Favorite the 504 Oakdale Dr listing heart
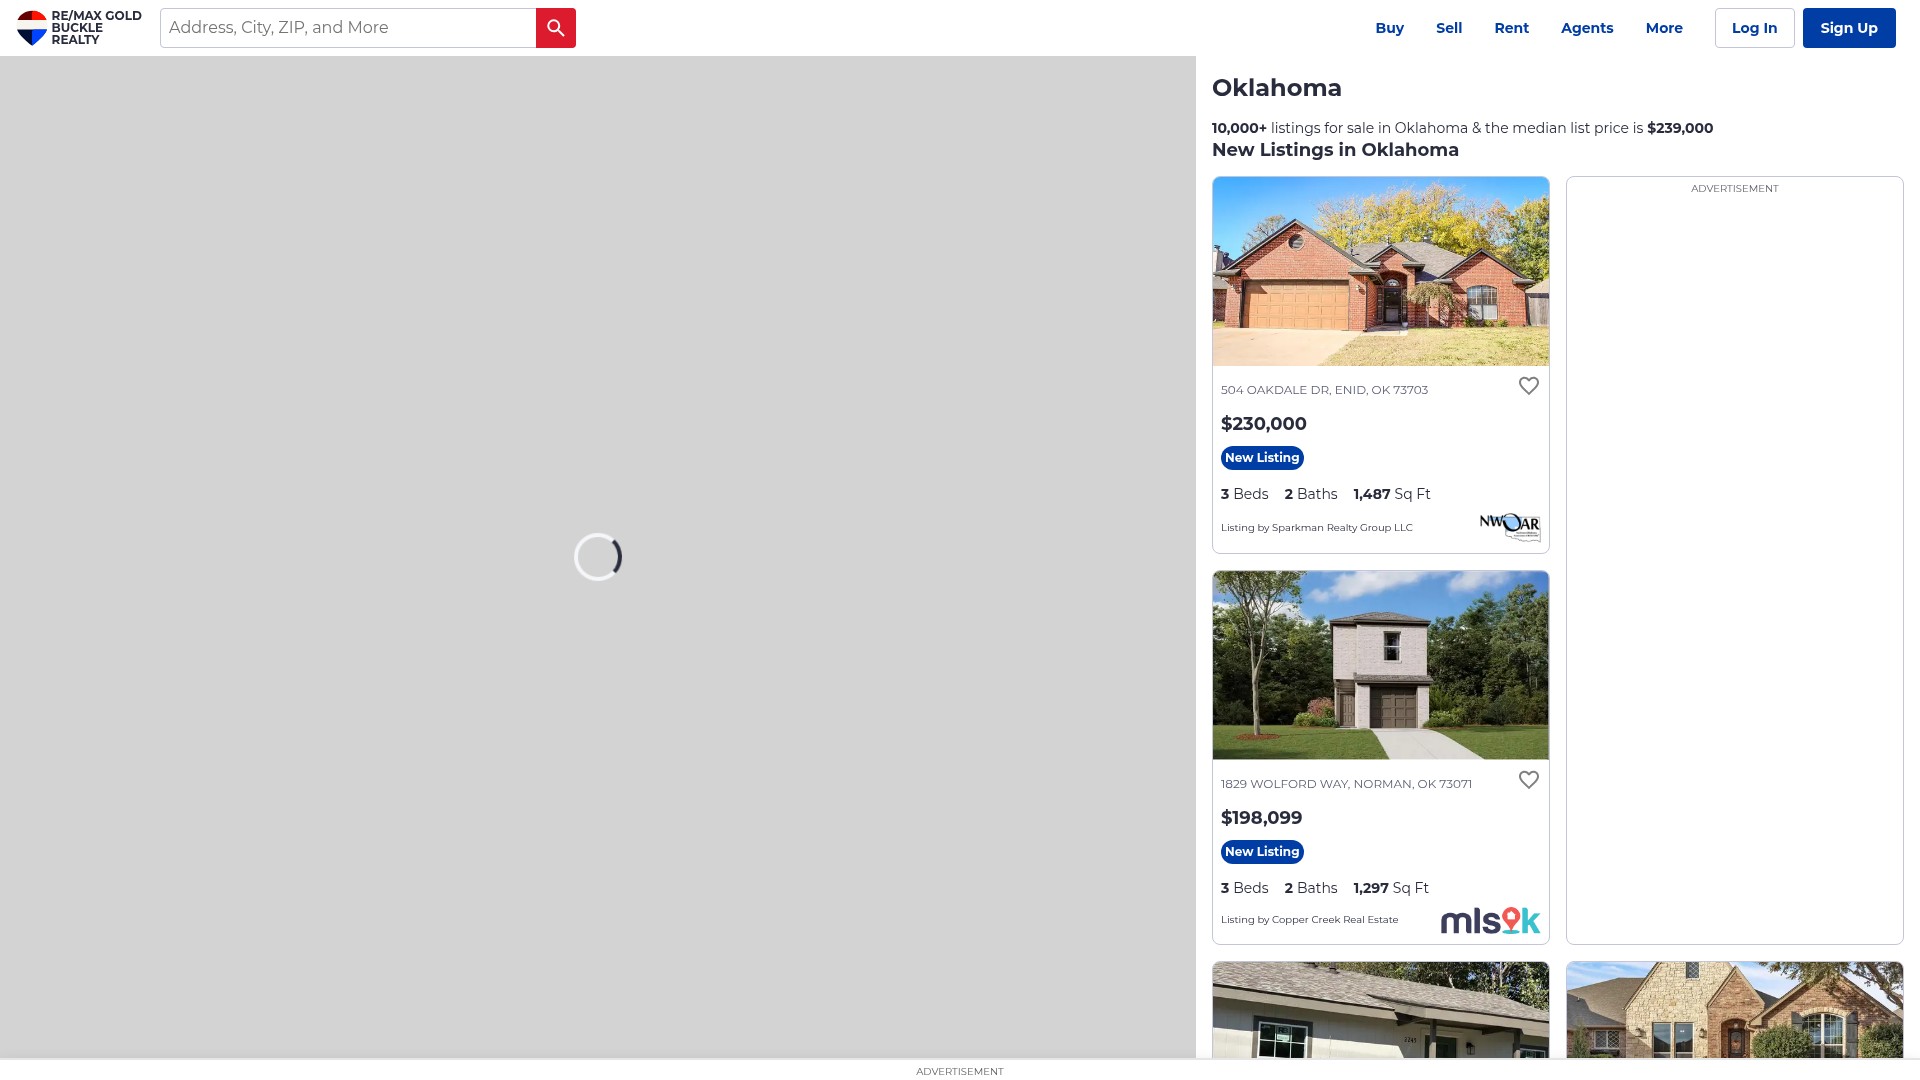Image resolution: width=1920 pixels, height=1080 pixels. [1528, 386]
